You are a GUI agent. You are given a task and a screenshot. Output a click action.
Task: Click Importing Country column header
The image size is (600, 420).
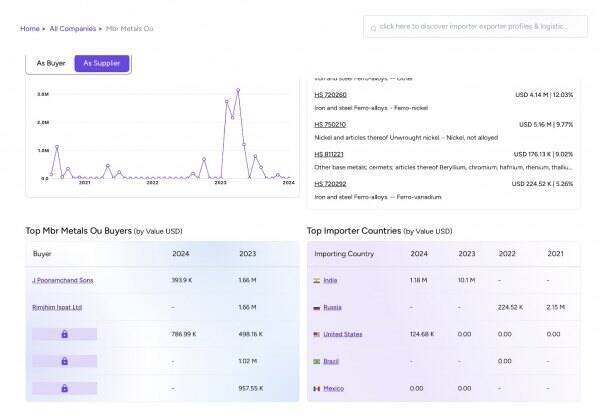(344, 254)
